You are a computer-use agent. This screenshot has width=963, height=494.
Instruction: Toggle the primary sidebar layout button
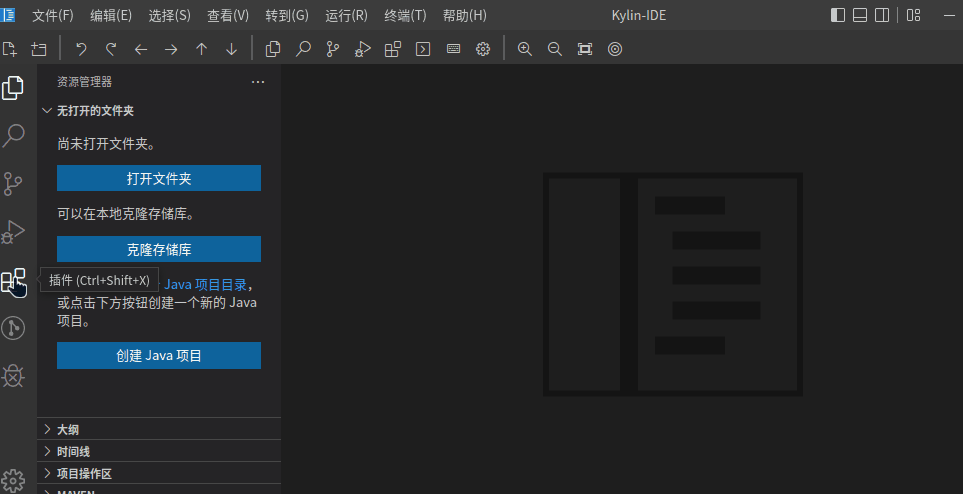[x=838, y=15]
